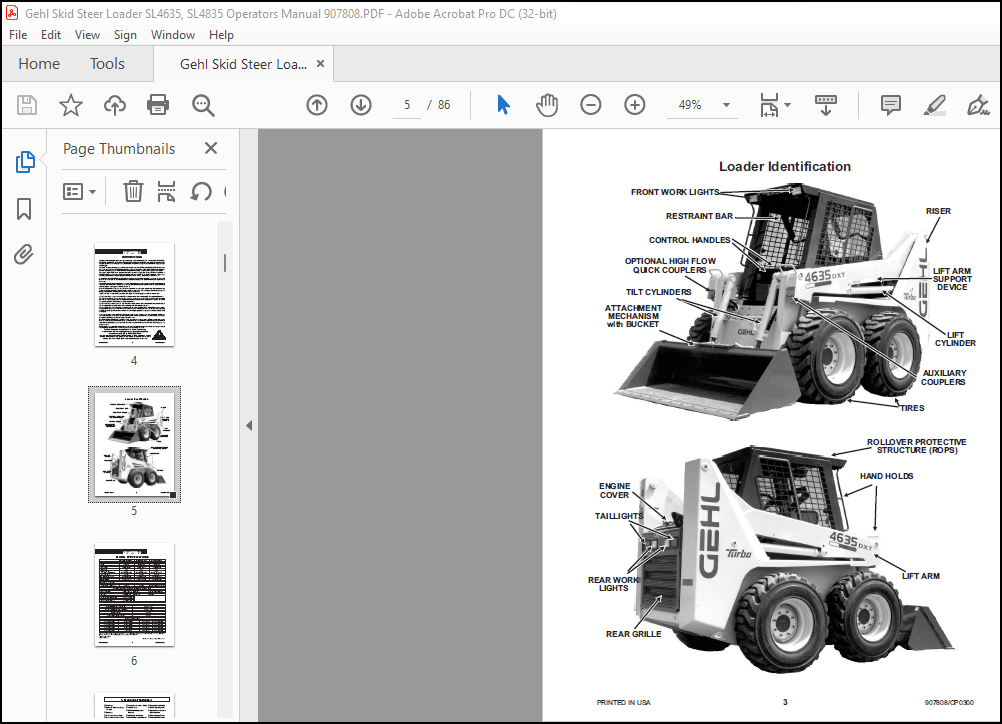Click the 49% zoom value field
Image resolution: width=1002 pixels, height=724 pixels.
coord(690,105)
